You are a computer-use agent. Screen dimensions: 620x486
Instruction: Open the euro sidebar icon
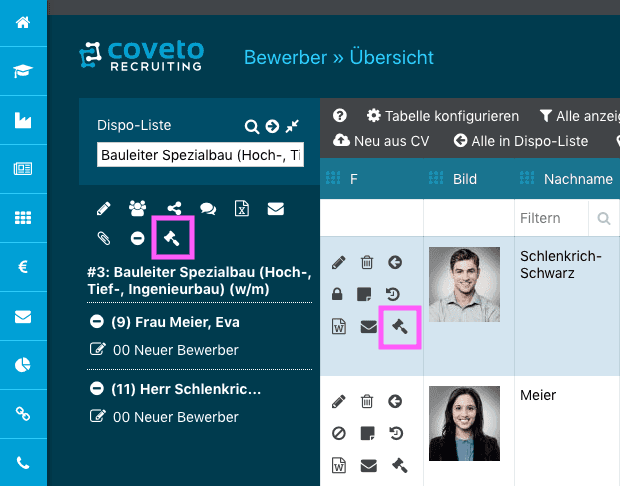pos(23,267)
